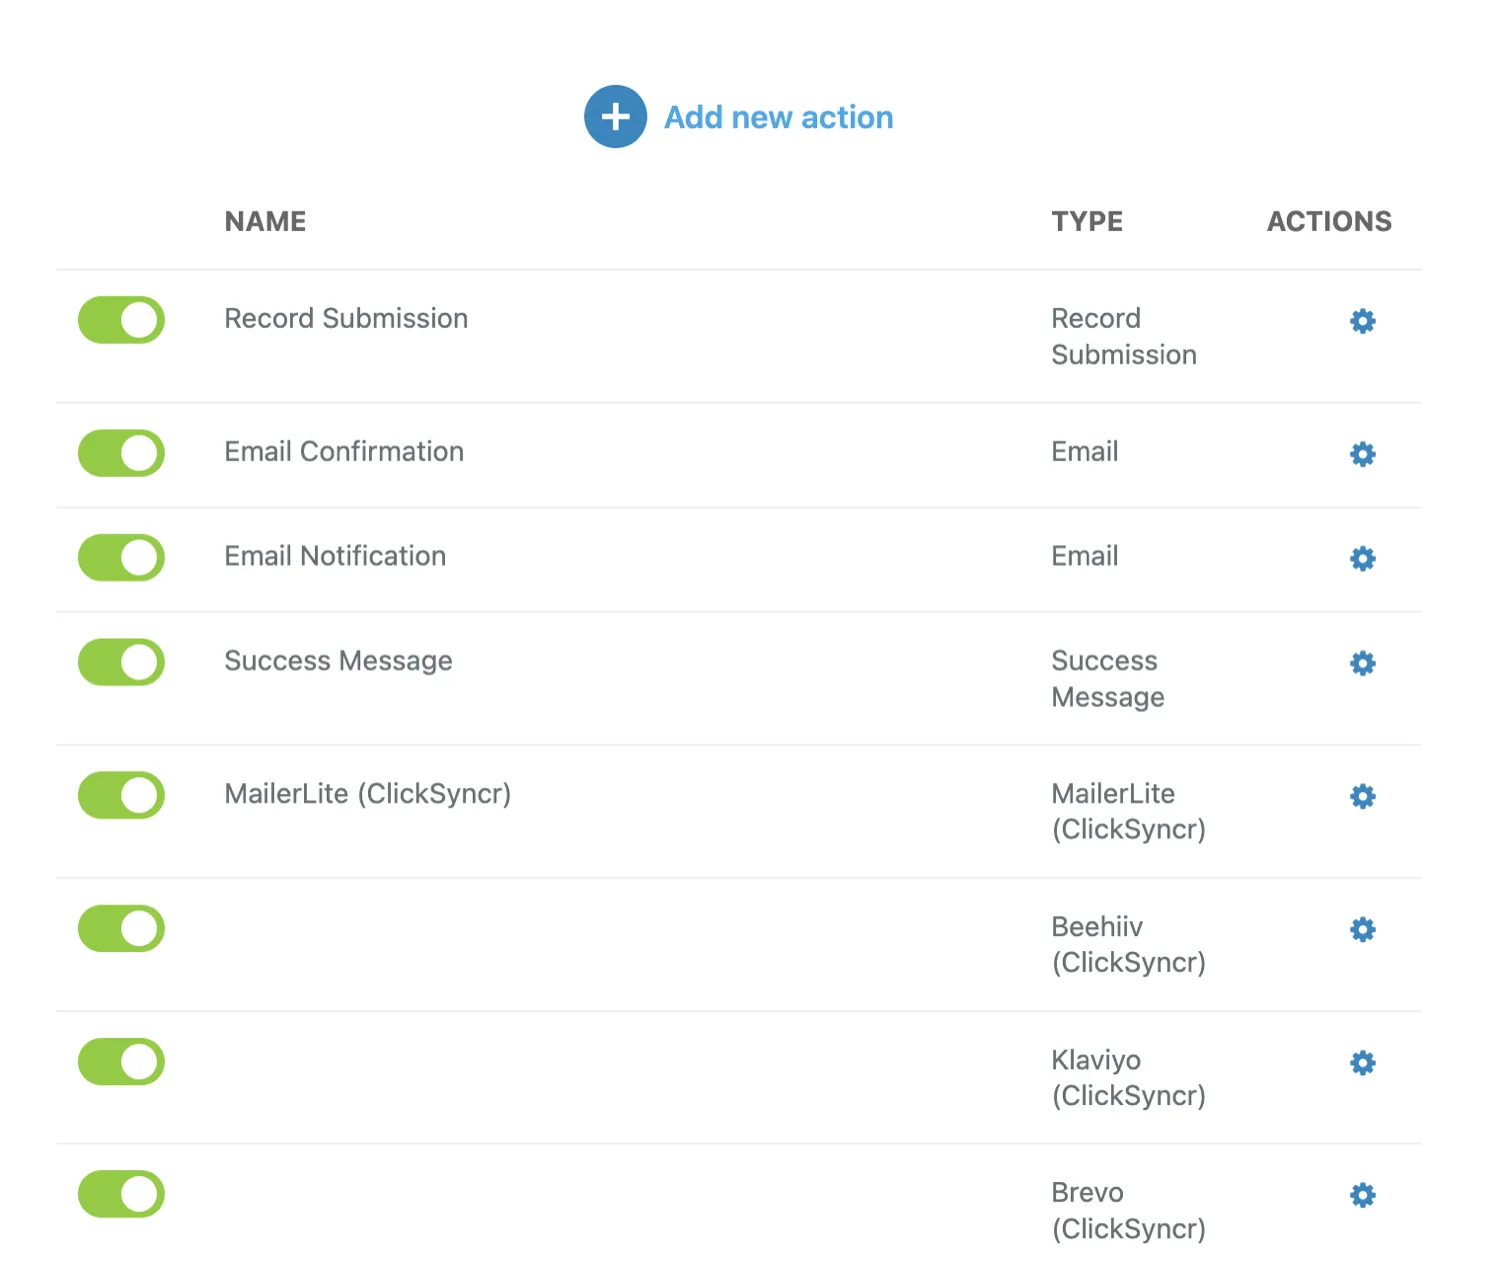Image resolution: width=1500 pixels, height=1263 pixels.
Task: Select the MailerLite (ClickSyncr) name cell
Action: click(x=368, y=793)
